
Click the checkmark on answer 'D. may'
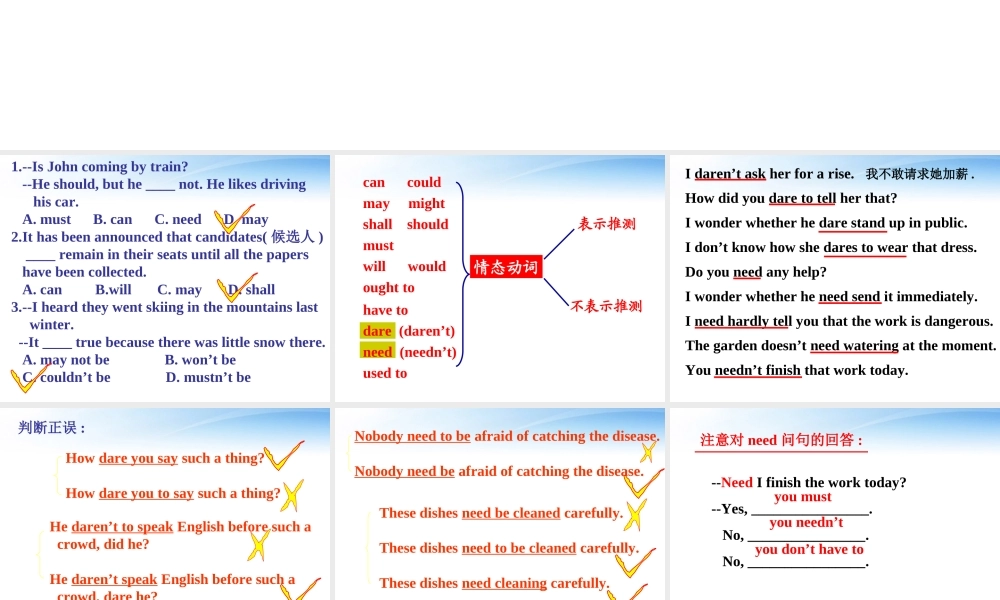click(233, 219)
